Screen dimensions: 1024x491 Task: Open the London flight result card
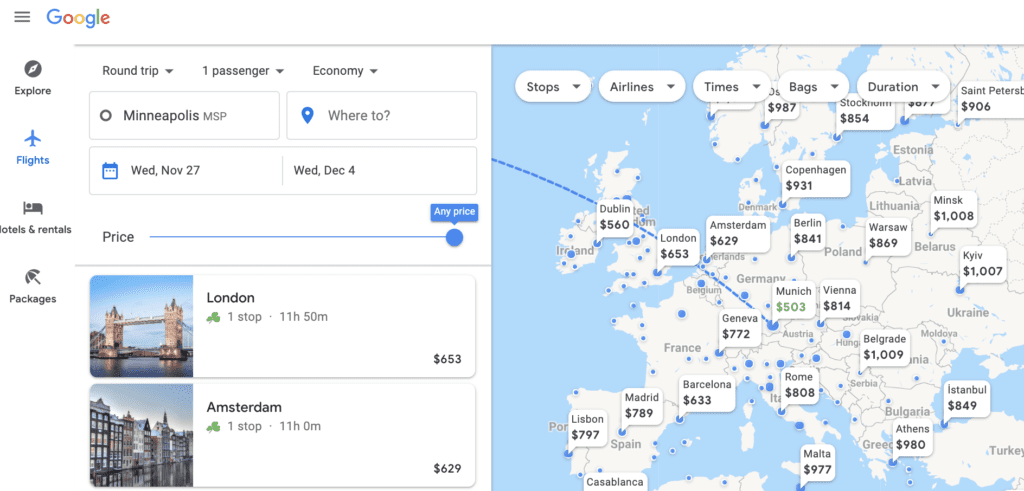[282, 326]
